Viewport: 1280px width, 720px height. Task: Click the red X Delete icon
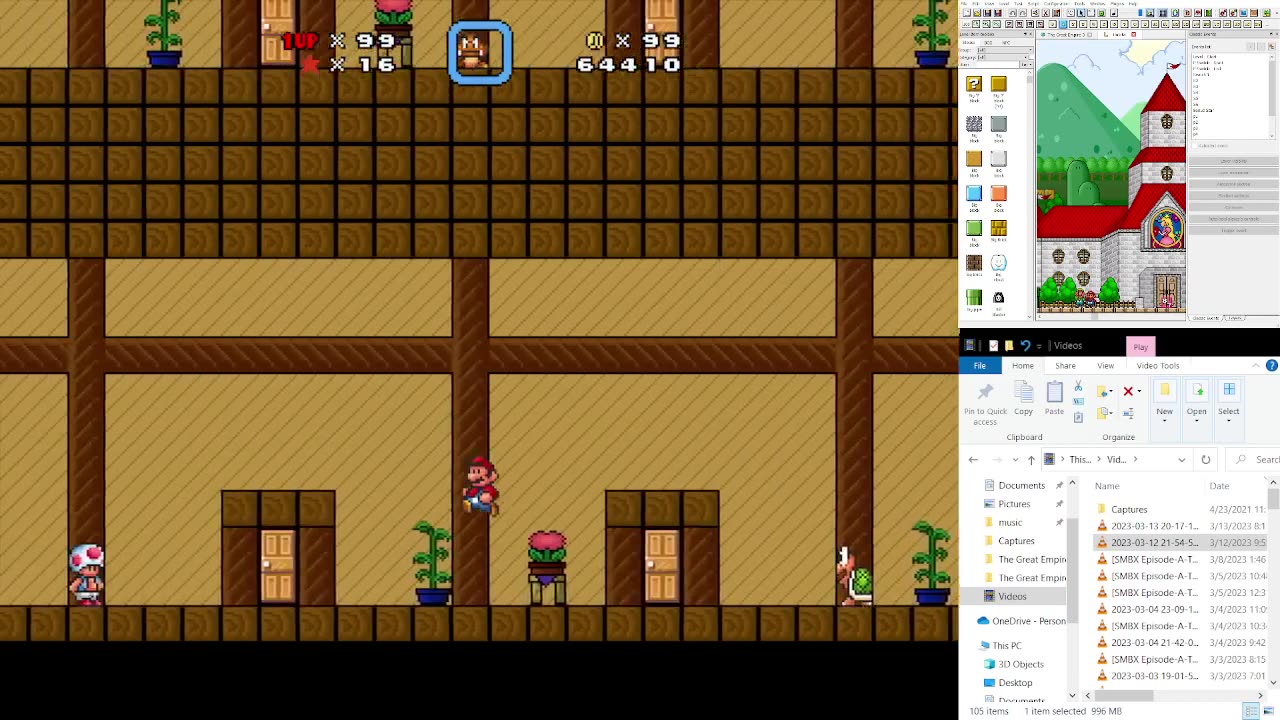[1128, 391]
